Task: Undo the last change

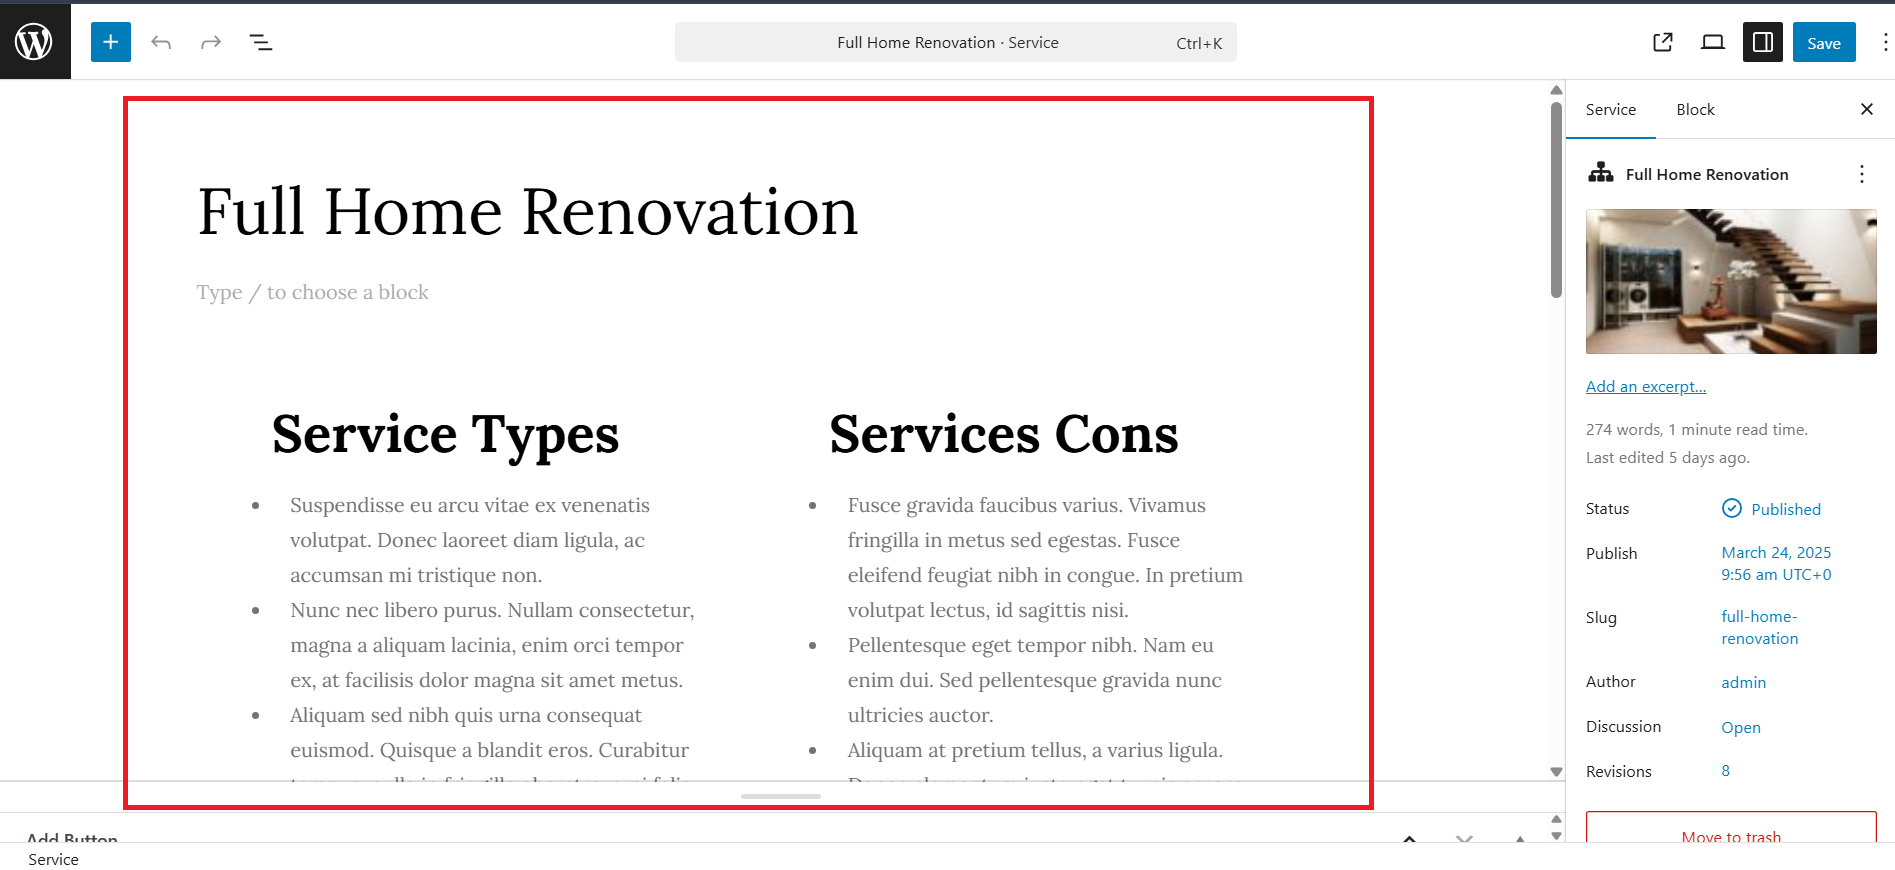Action: pyautogui.click(x=161, y=42)
